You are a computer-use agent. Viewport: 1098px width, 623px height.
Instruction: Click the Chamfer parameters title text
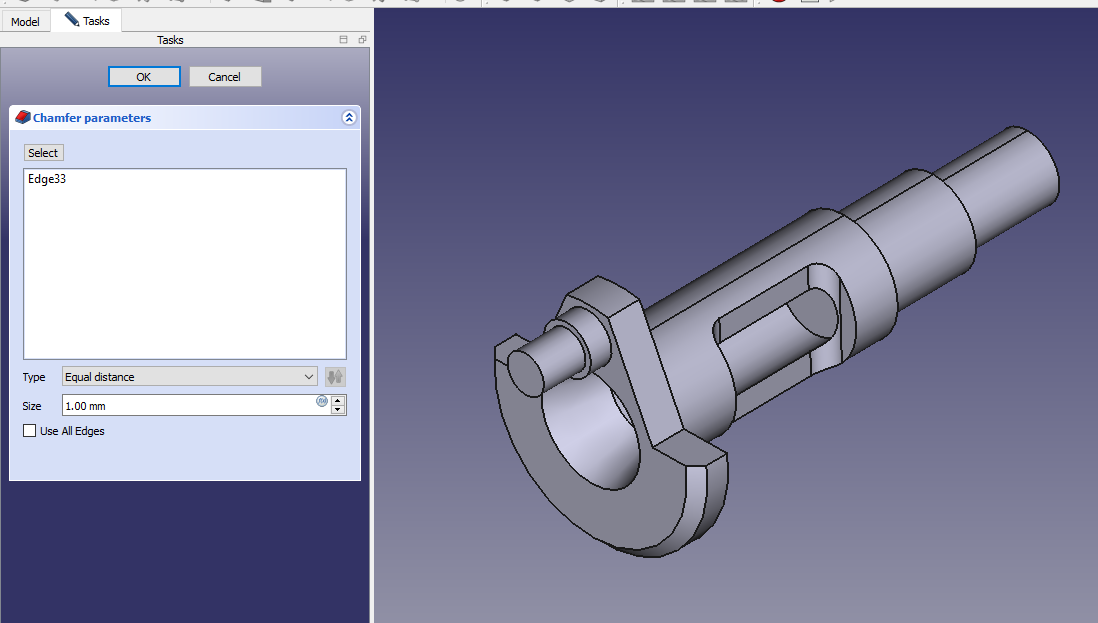(92, 118)
